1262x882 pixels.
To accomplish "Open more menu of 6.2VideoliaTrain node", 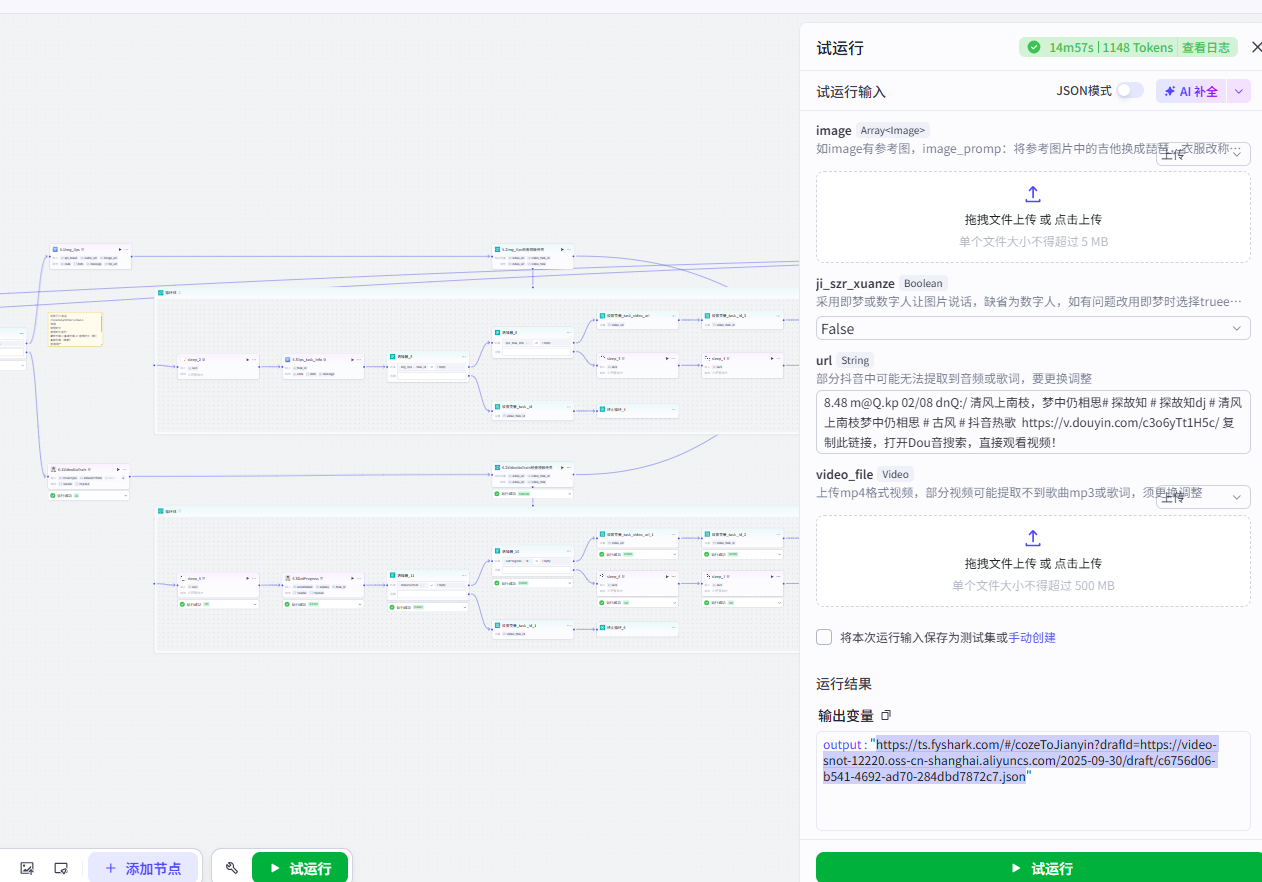I will [125, 469].
